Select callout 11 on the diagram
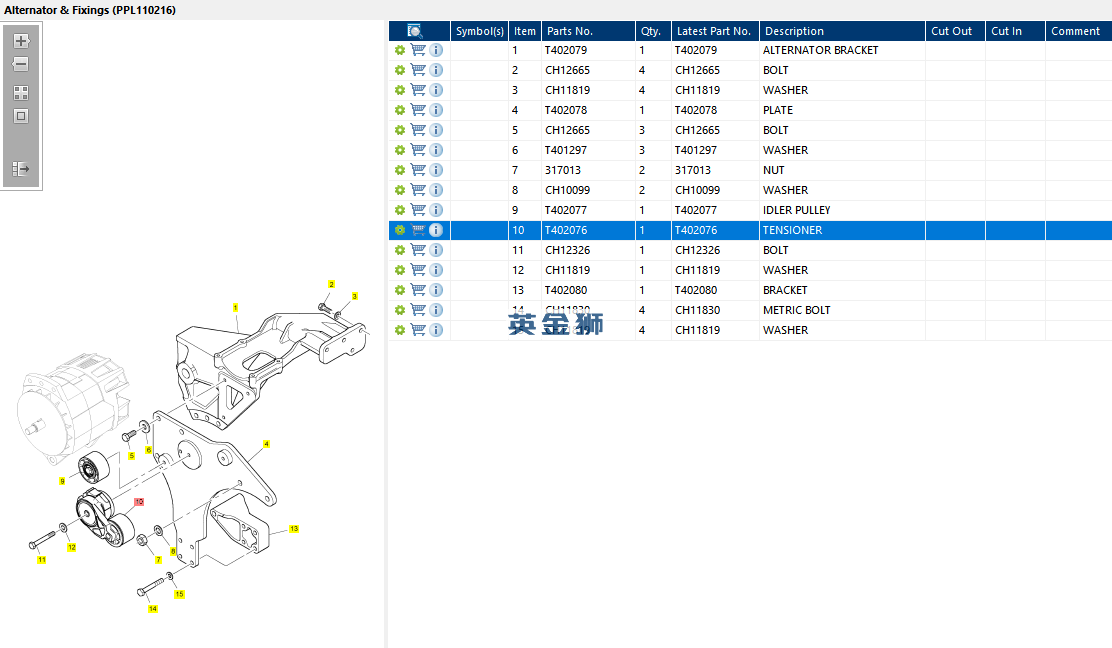 tap(42, 560)
